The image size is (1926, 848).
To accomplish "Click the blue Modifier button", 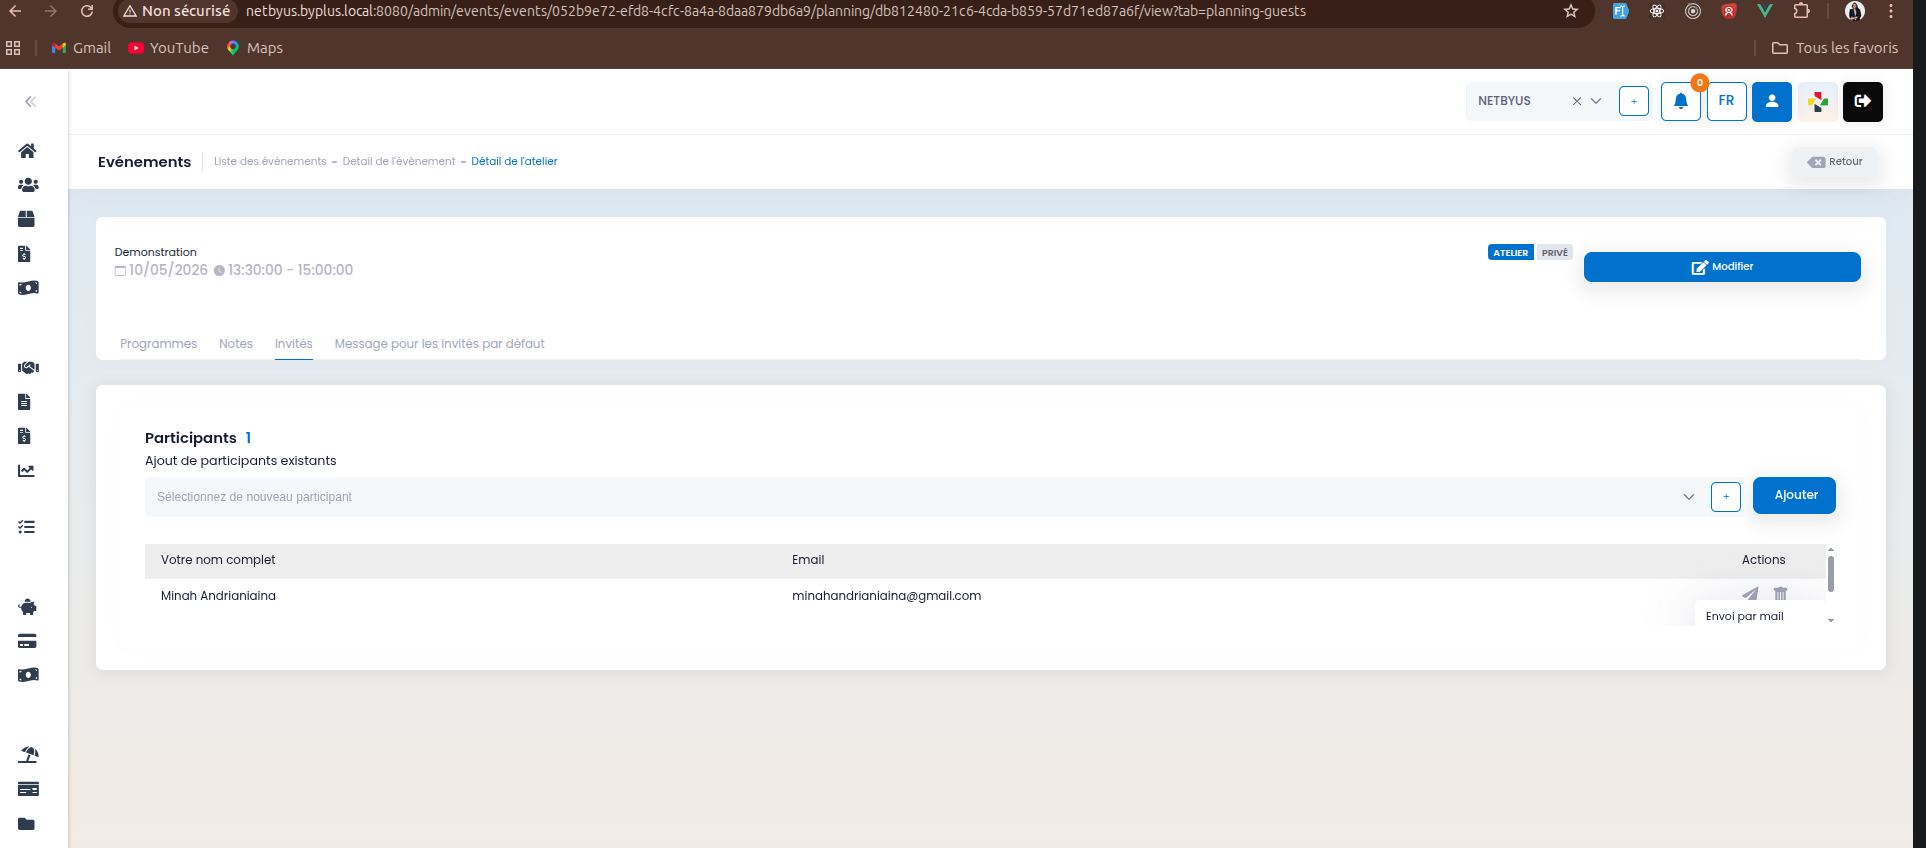I will tap(1721, 267).
